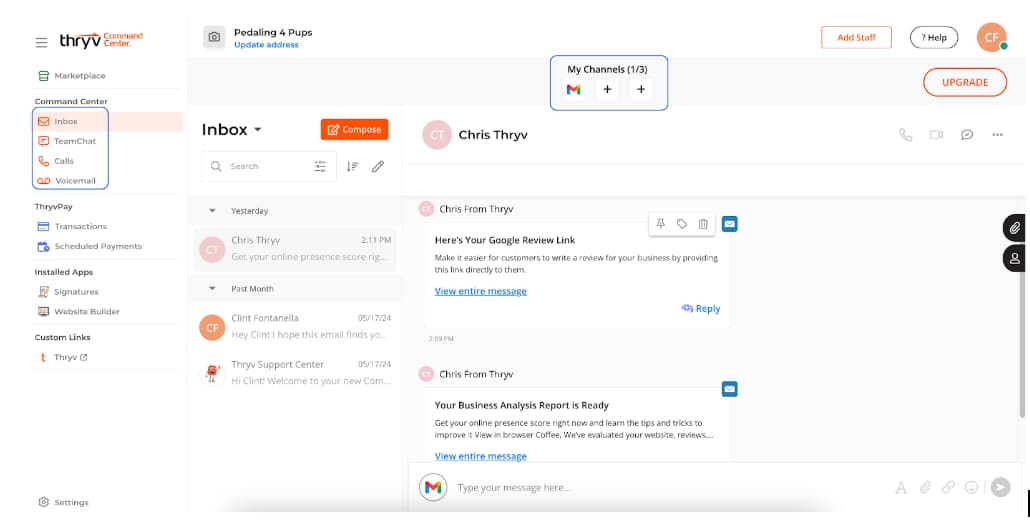Open the Thryv Support Center conversation
This screenshot has height=522, width=1030.
[x=294, y=373]
